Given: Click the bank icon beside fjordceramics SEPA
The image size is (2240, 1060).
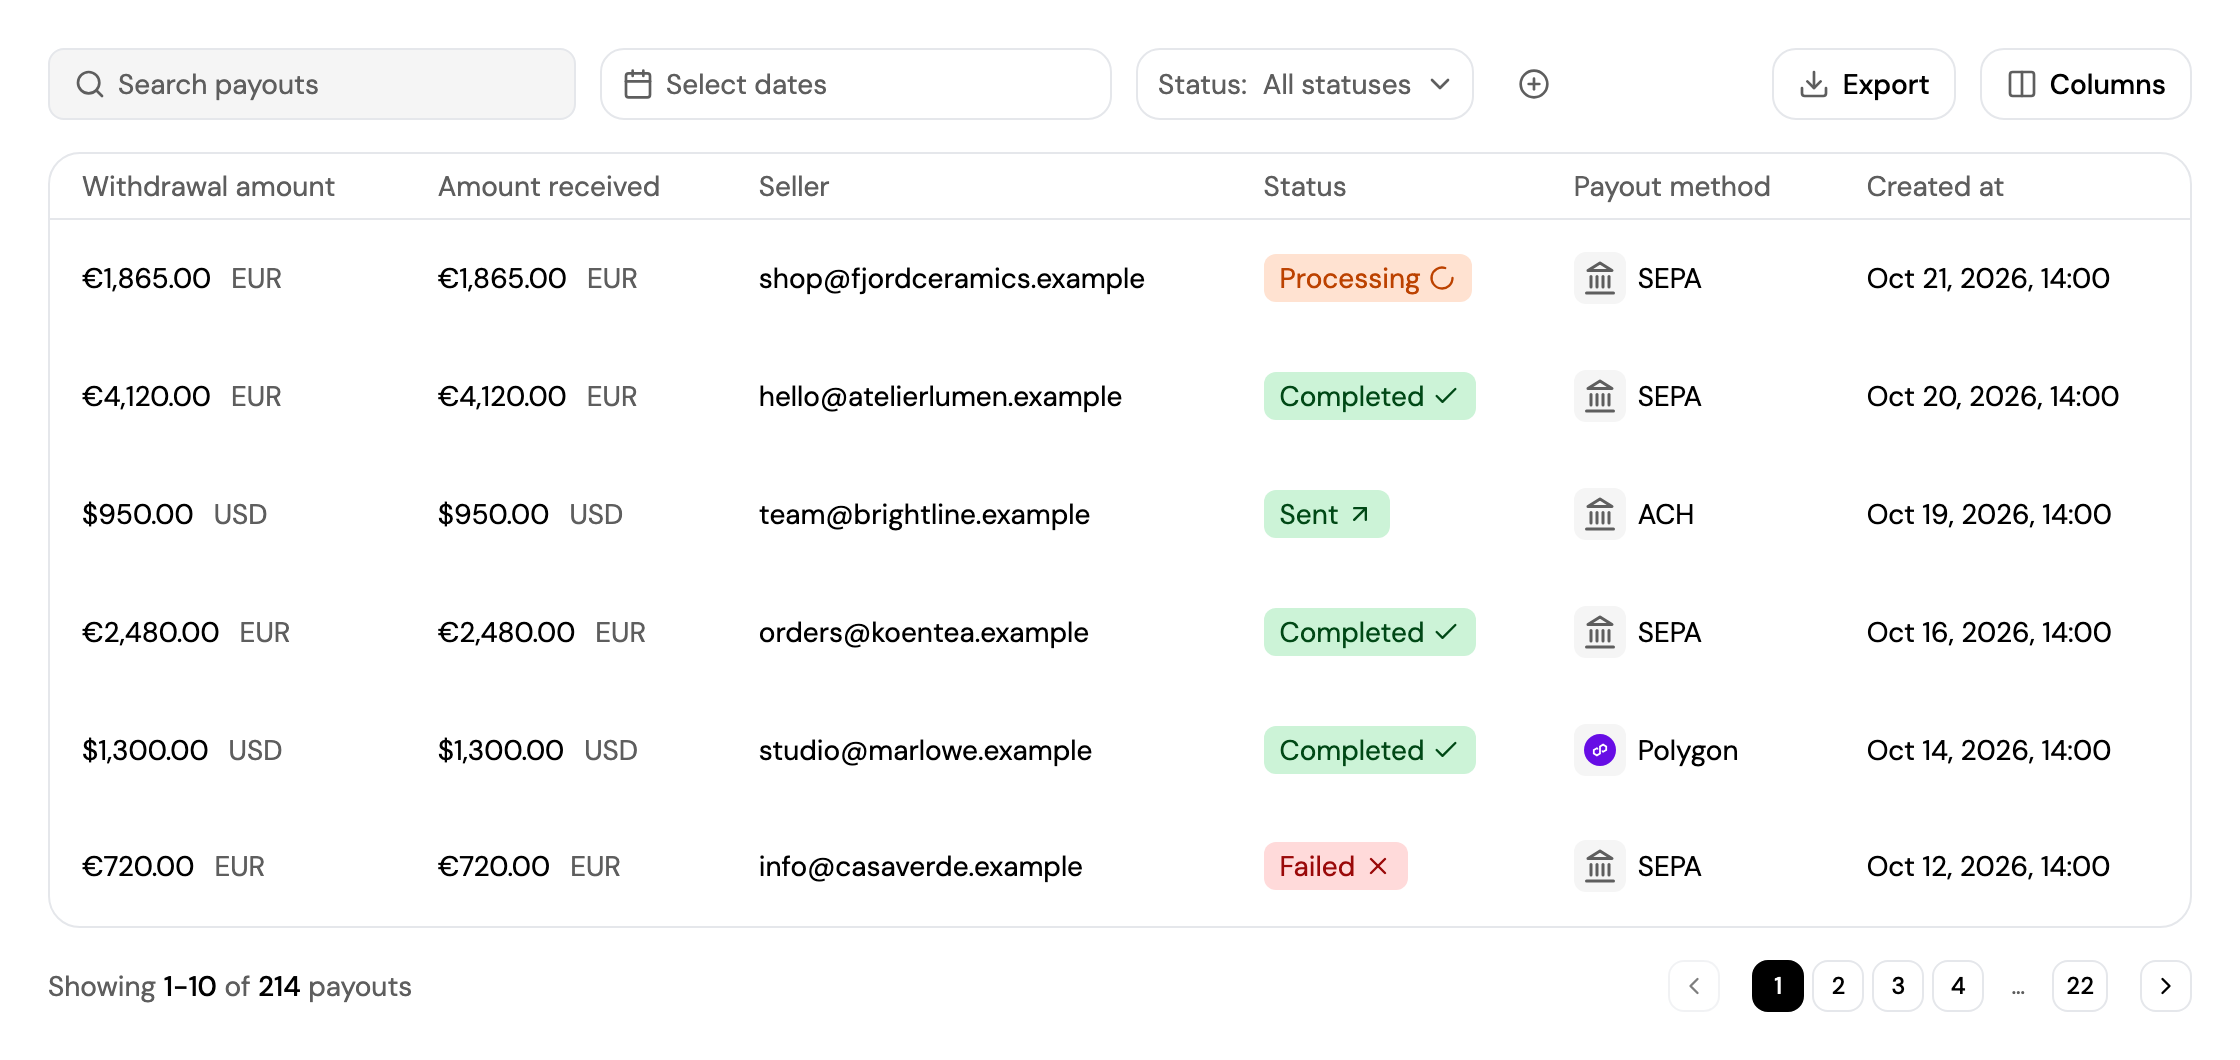Looking at the screenshot, I should (x=1600, y=278).
